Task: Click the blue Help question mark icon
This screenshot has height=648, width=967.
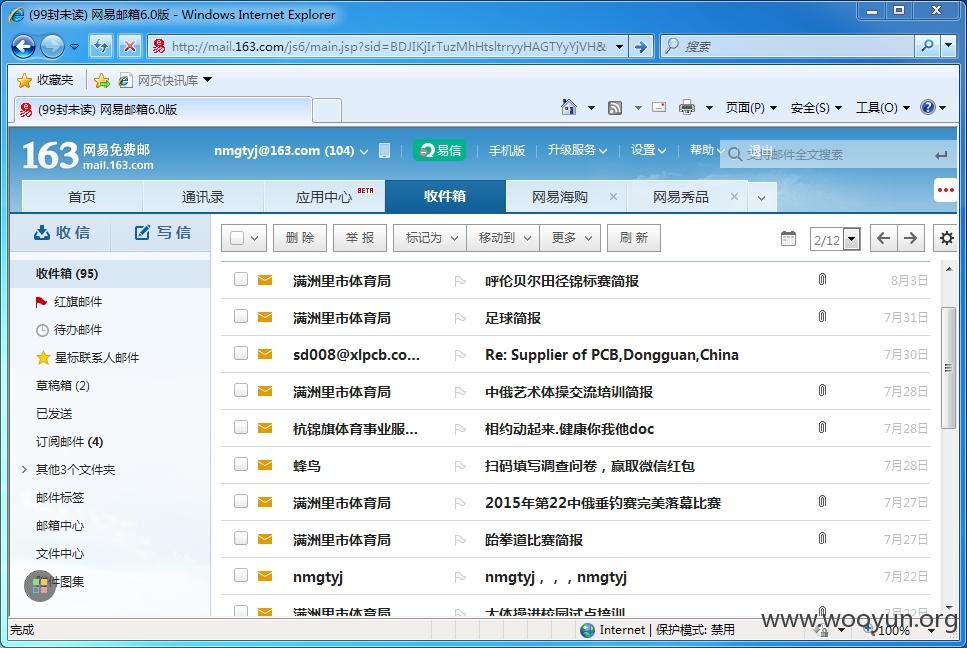Action: 928,107
